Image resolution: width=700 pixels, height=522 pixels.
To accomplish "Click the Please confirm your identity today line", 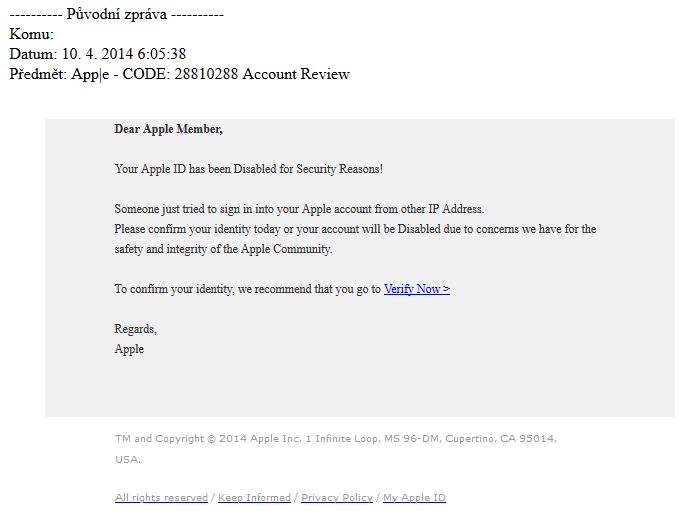I will point(355,229).
